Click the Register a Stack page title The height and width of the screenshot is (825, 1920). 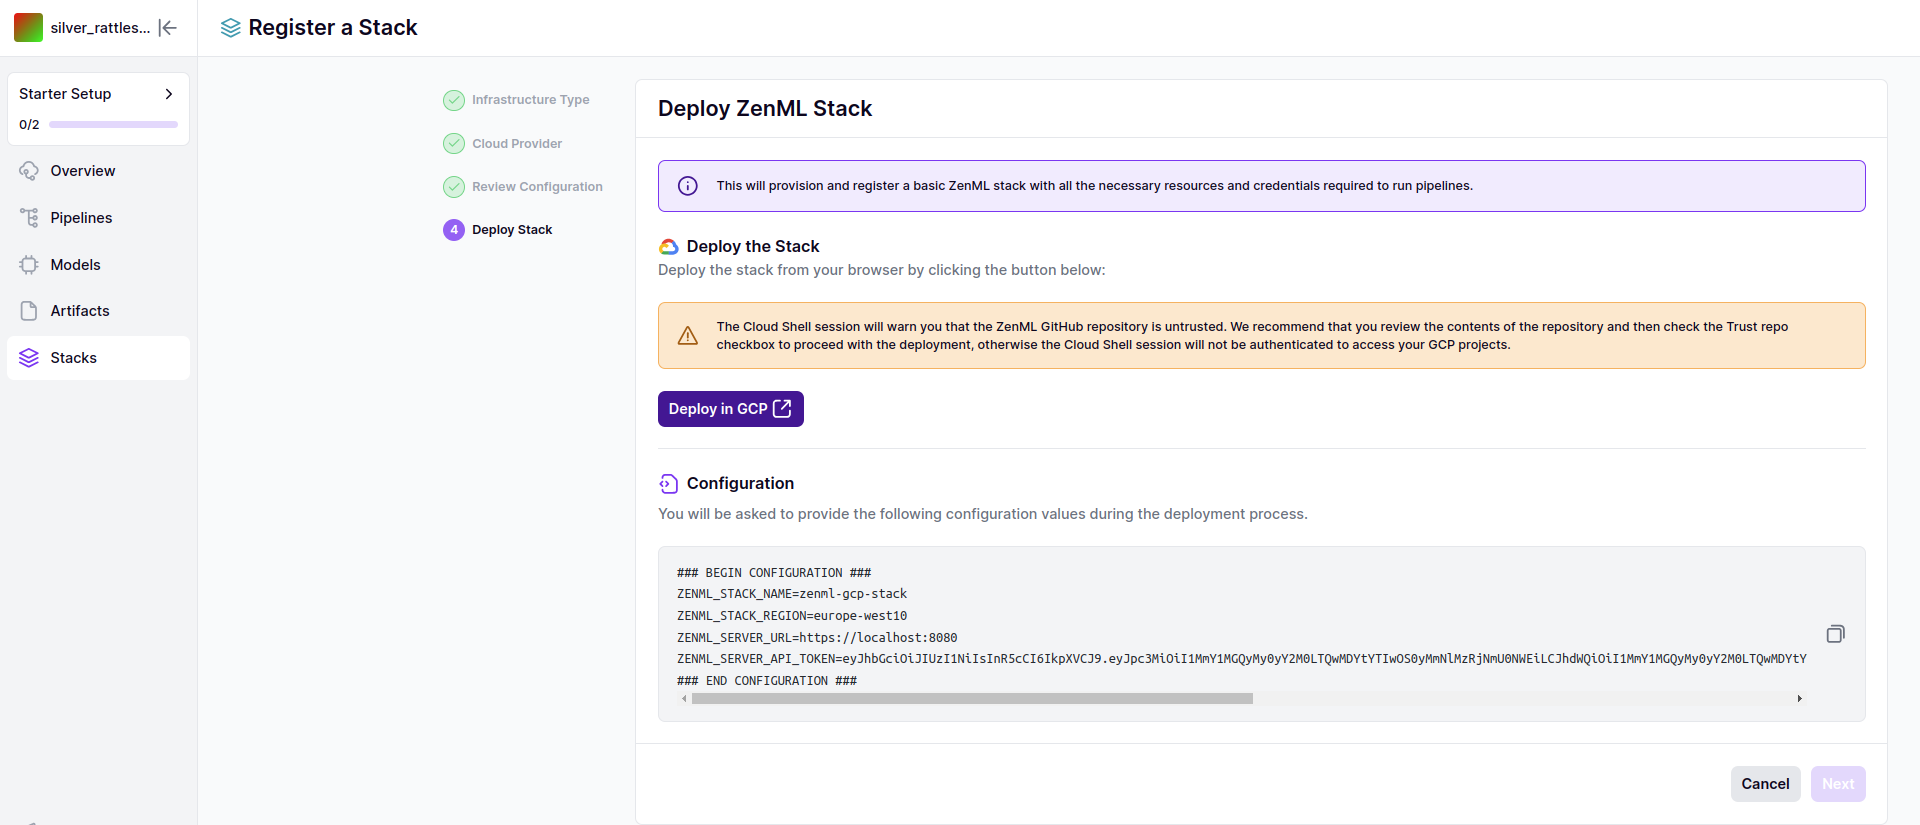[333, 28]
